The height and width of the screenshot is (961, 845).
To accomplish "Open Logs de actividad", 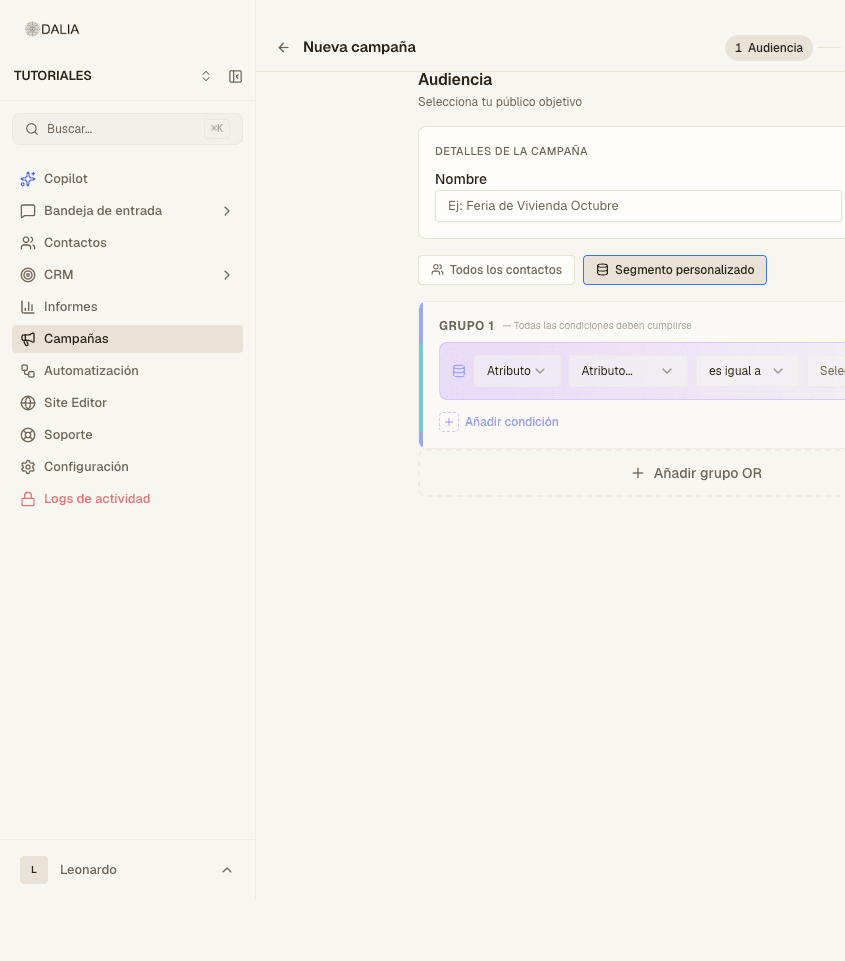I will [x=127, y=499].
